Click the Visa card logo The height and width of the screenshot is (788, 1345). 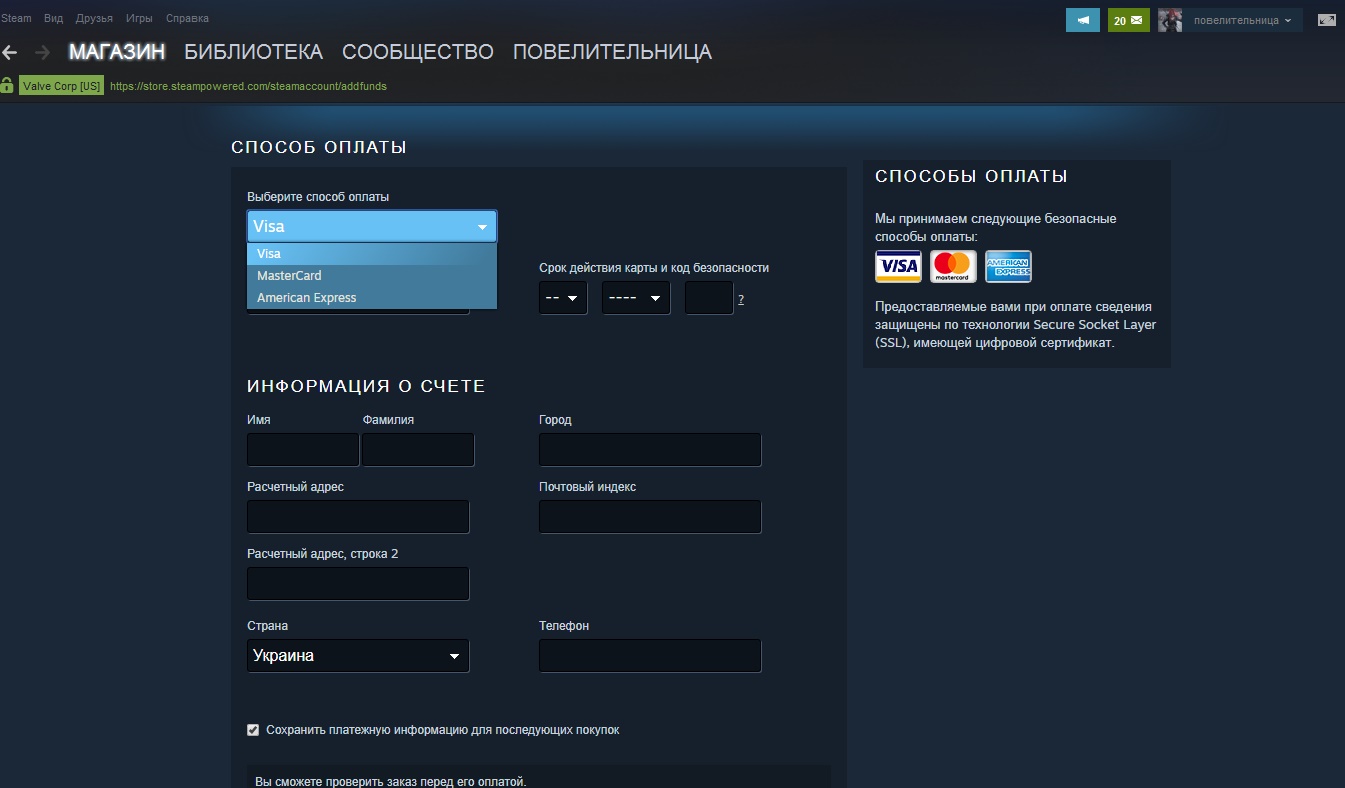click(x=898, y=266)
